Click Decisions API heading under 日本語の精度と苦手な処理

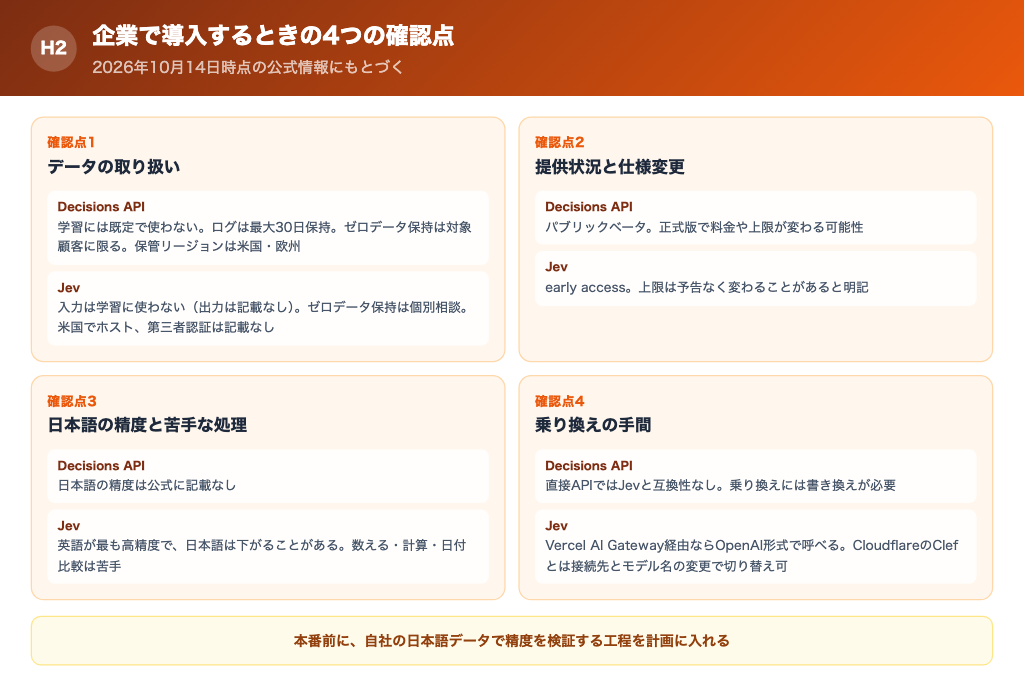point(101,465)
